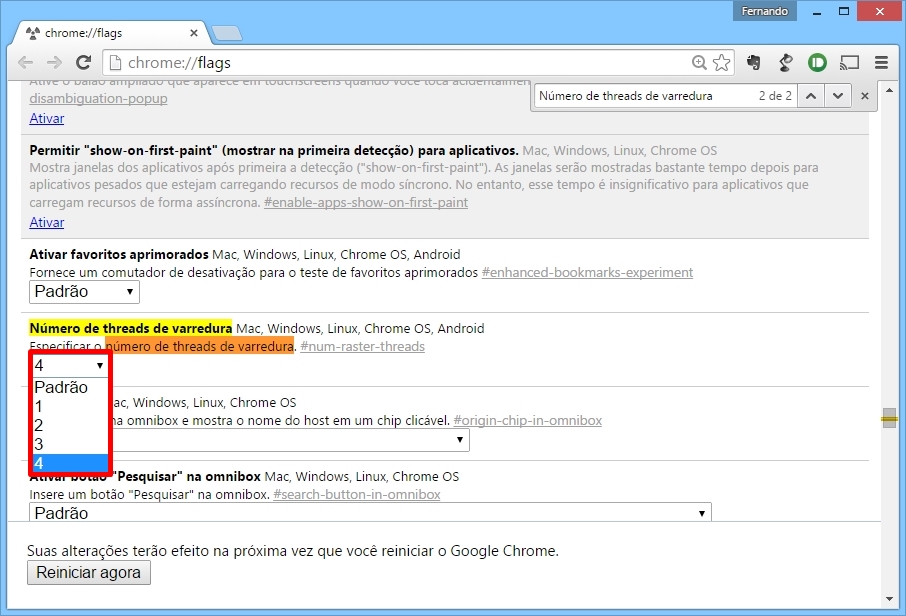
Task: Click the 'Número de threads de varredura' heading
Action: click(x=131, y=328)
